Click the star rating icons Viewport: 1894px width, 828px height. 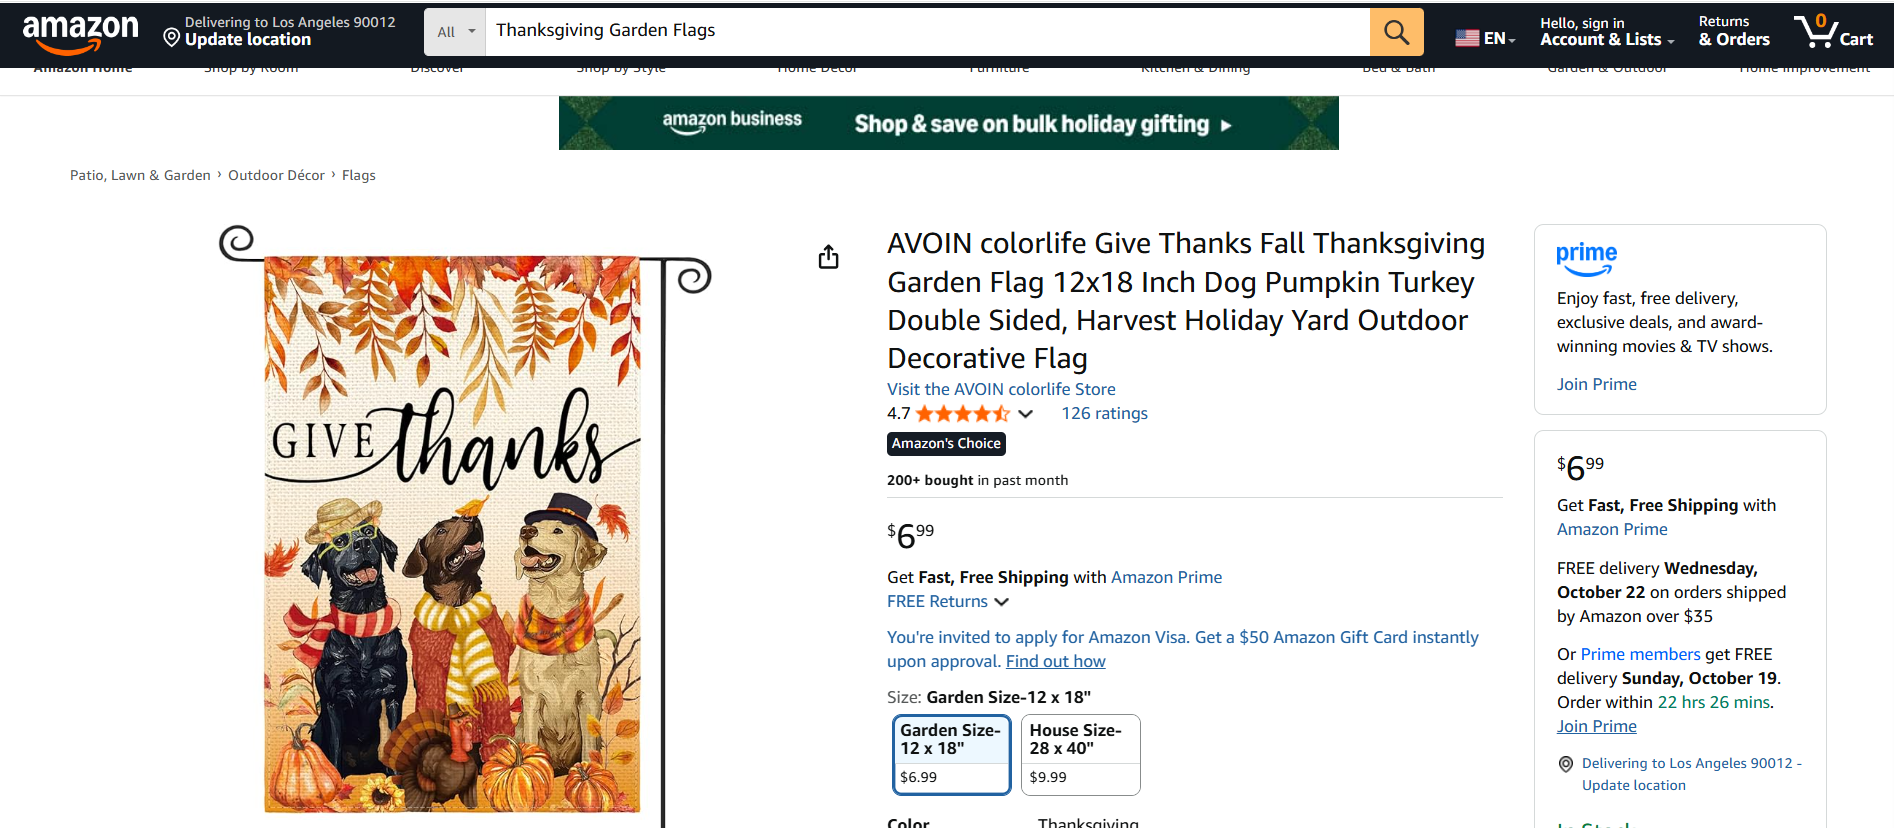(962, 414)
